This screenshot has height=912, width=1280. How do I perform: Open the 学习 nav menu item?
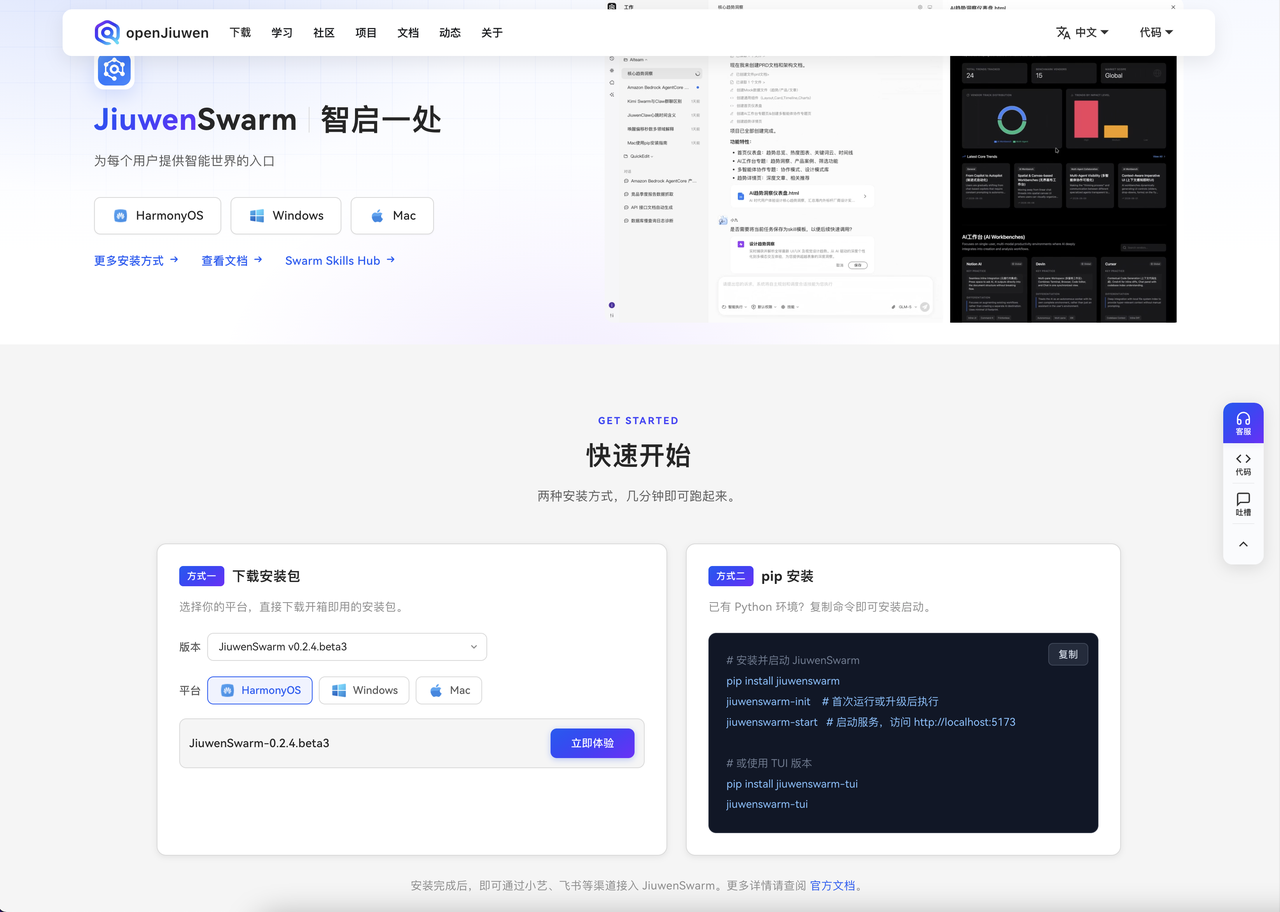tap(282, 33)
